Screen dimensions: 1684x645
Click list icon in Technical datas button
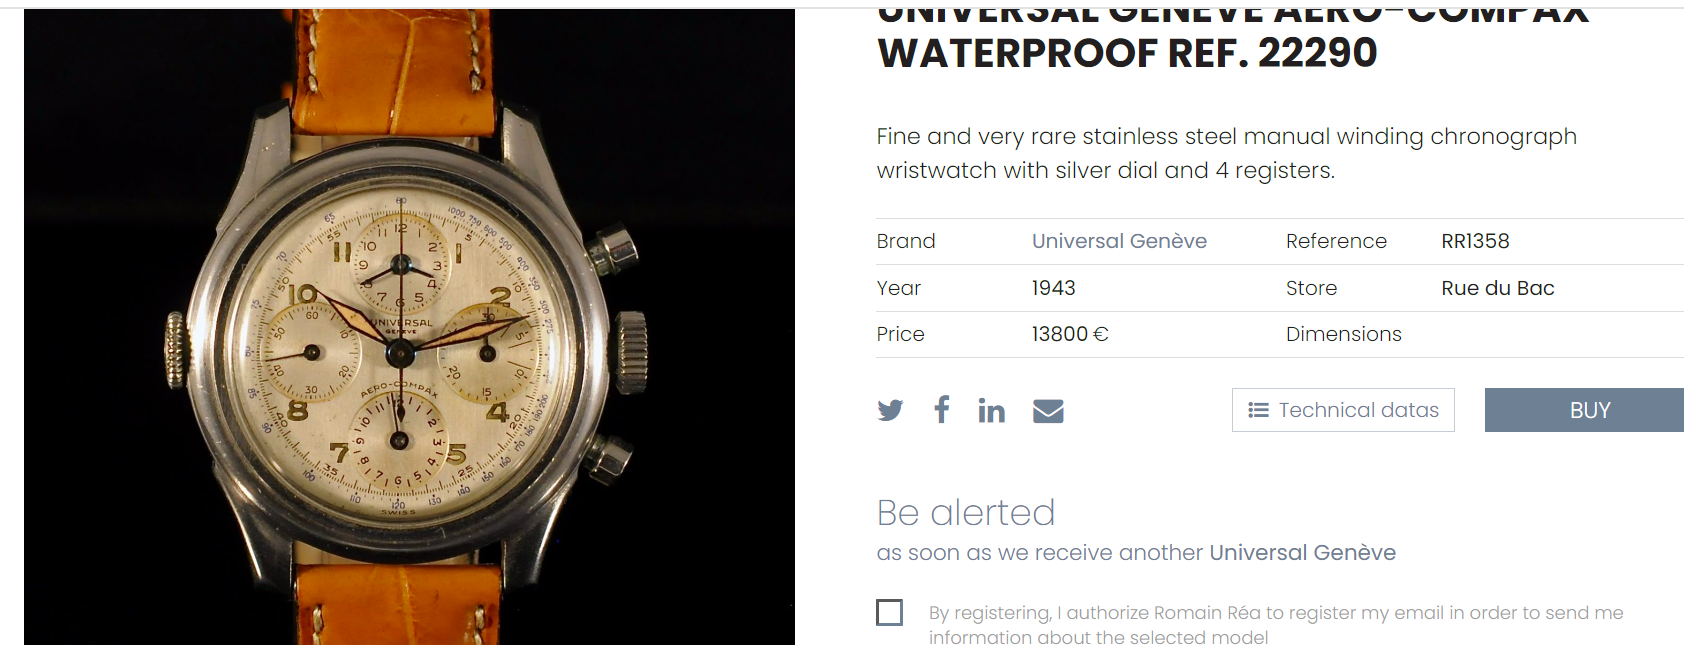point(1258,410)
